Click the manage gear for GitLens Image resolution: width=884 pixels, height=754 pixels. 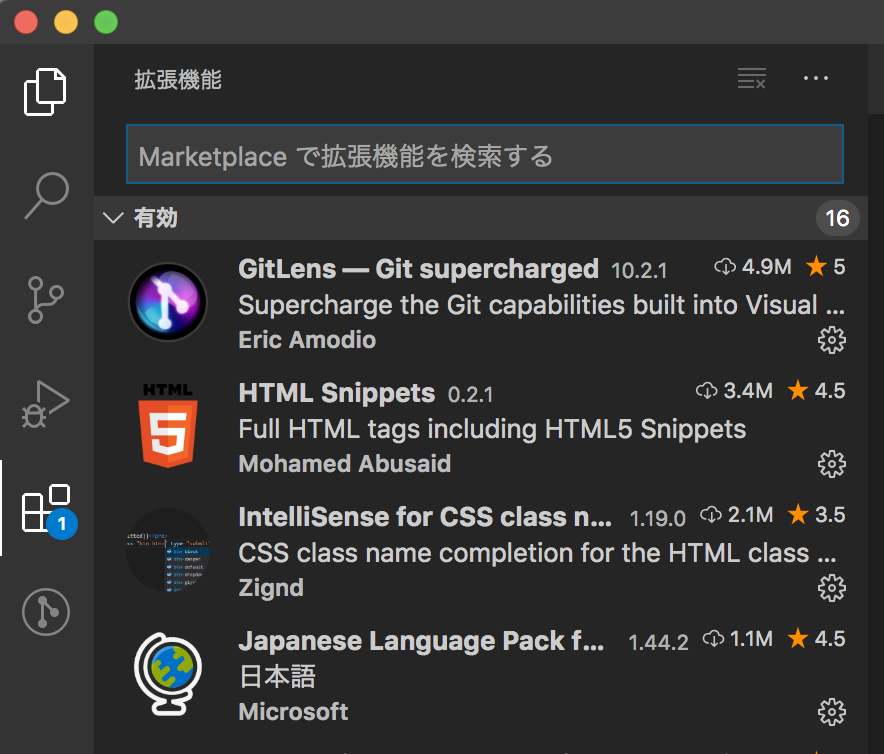pyautogui.click(x=832, y=340)
